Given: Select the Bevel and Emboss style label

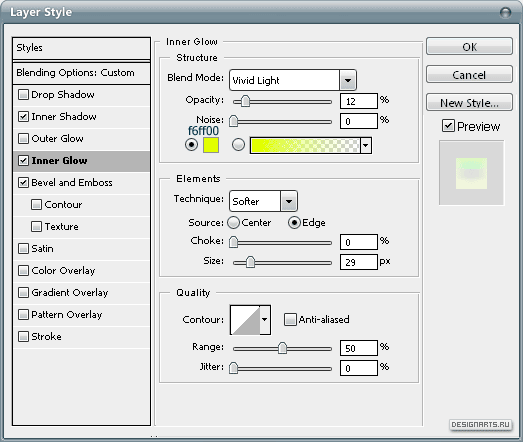Looking at the screenshot, I should coord(72,183).
